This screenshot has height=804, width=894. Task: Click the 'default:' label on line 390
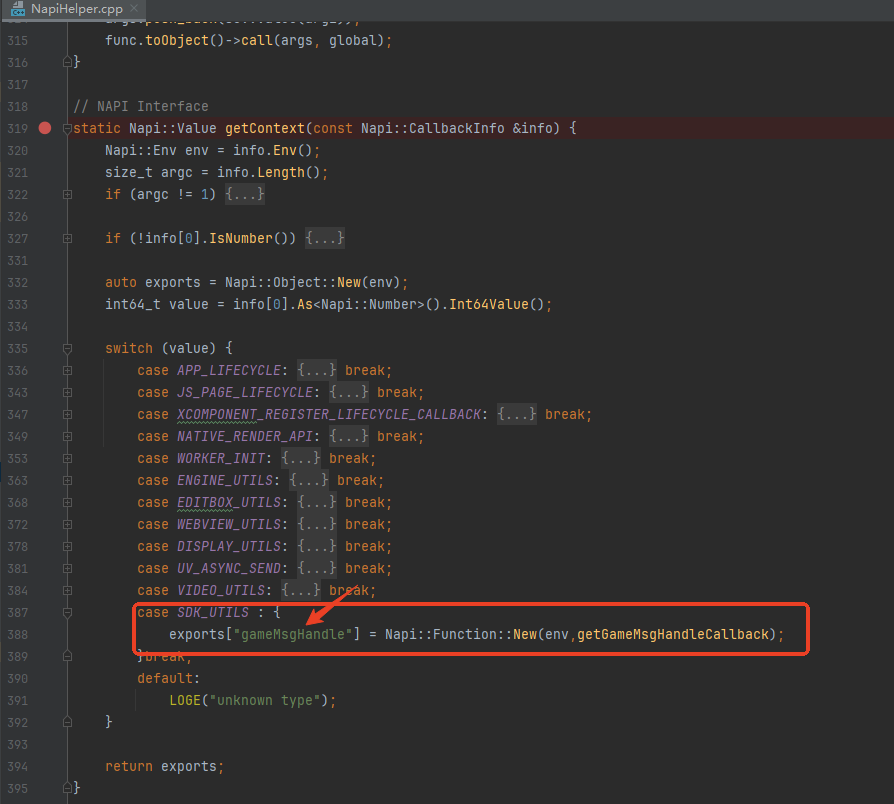pyautogui.click(x=169, y=679)
